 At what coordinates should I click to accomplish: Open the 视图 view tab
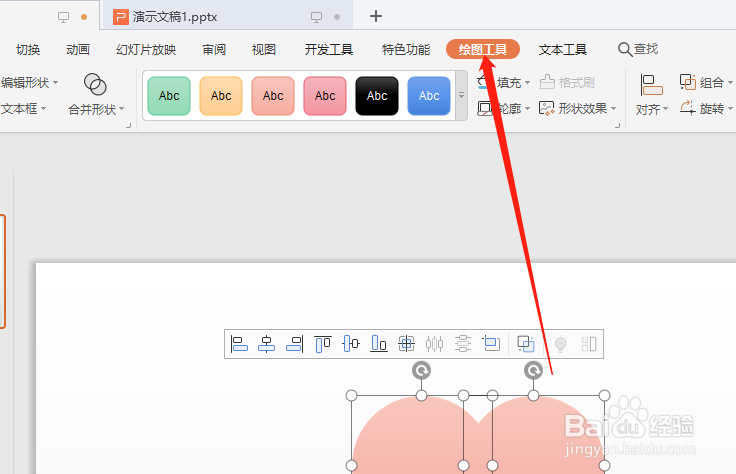point(264,49)
